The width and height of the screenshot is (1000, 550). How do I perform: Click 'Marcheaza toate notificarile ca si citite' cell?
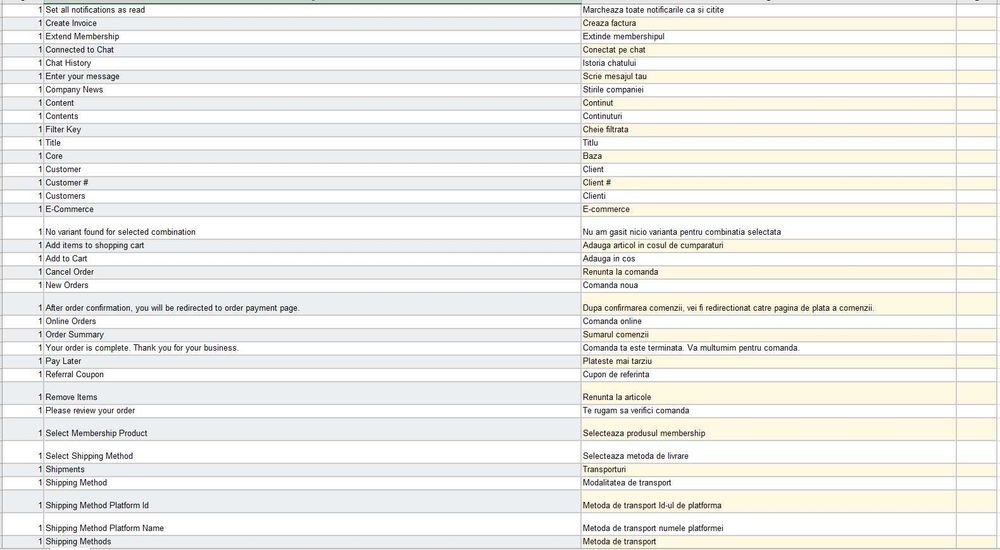pyautogui.click(x=768, y=10)
